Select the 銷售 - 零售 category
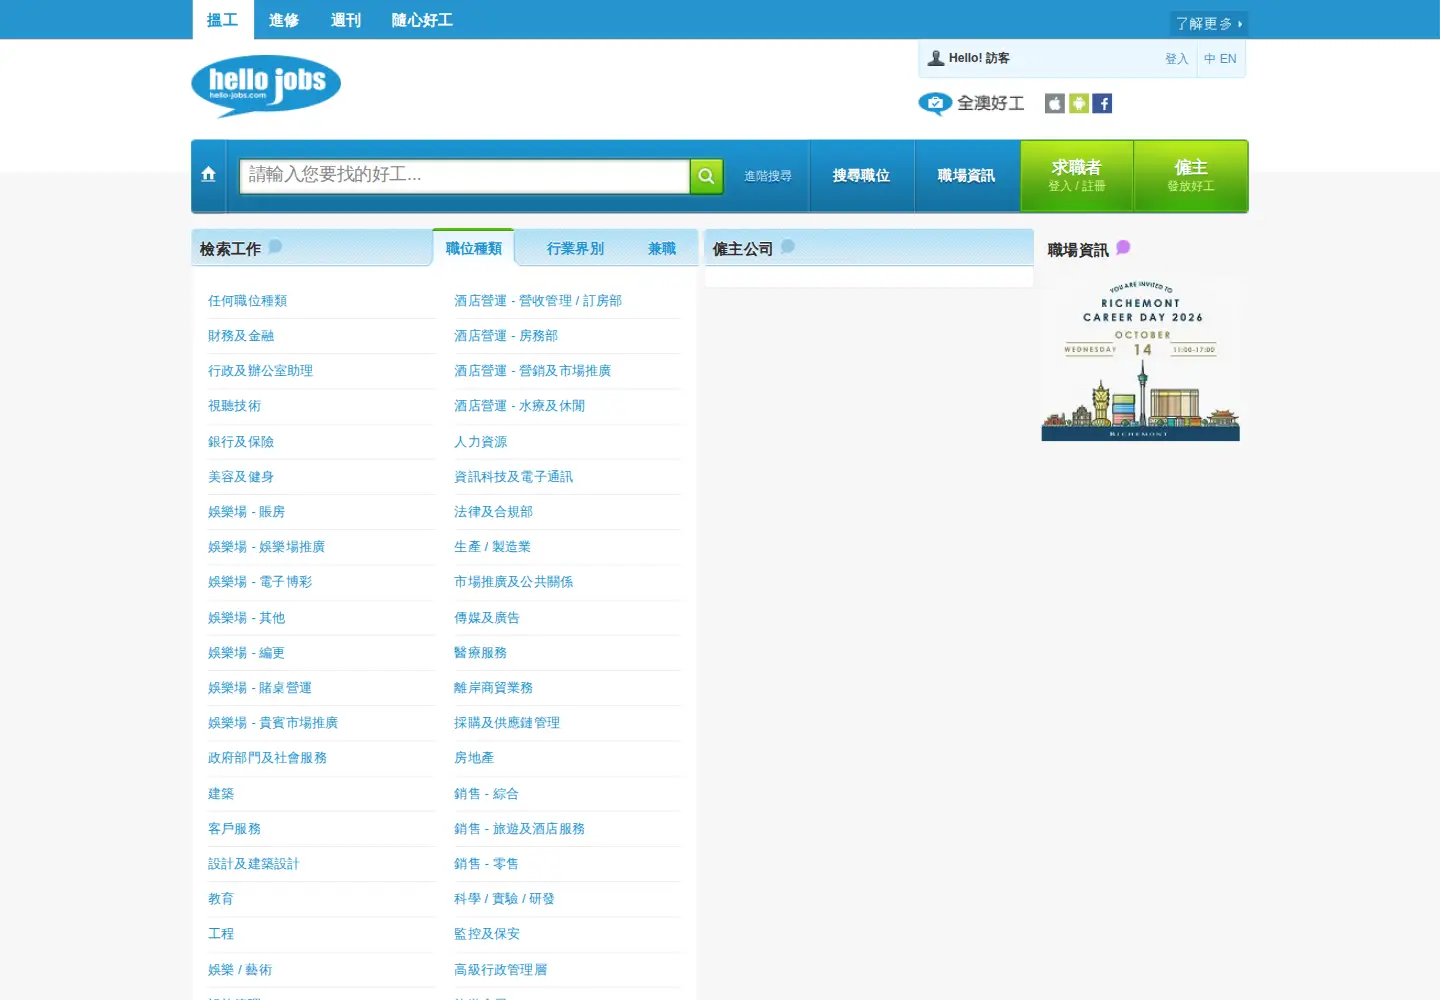This screenshot has width=1440, height=1000. (487, 864)
